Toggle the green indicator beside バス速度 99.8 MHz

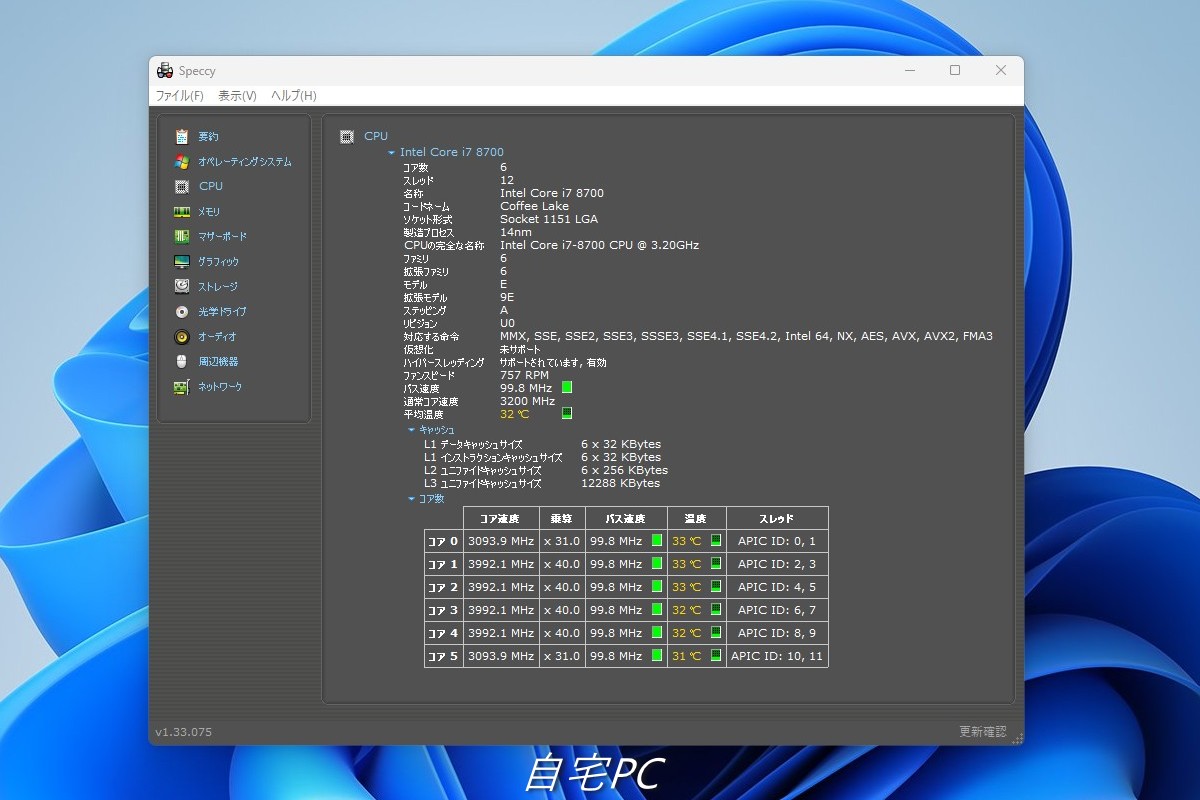pyautogui.click(x=567, y=388)
